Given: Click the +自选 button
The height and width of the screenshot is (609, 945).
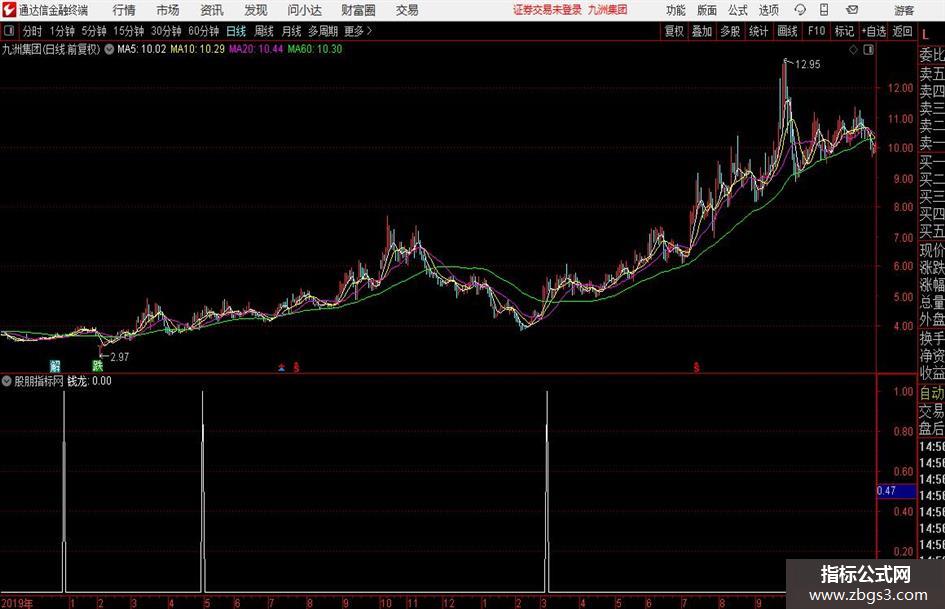Looking at the screenshot, I should [873, 31].
